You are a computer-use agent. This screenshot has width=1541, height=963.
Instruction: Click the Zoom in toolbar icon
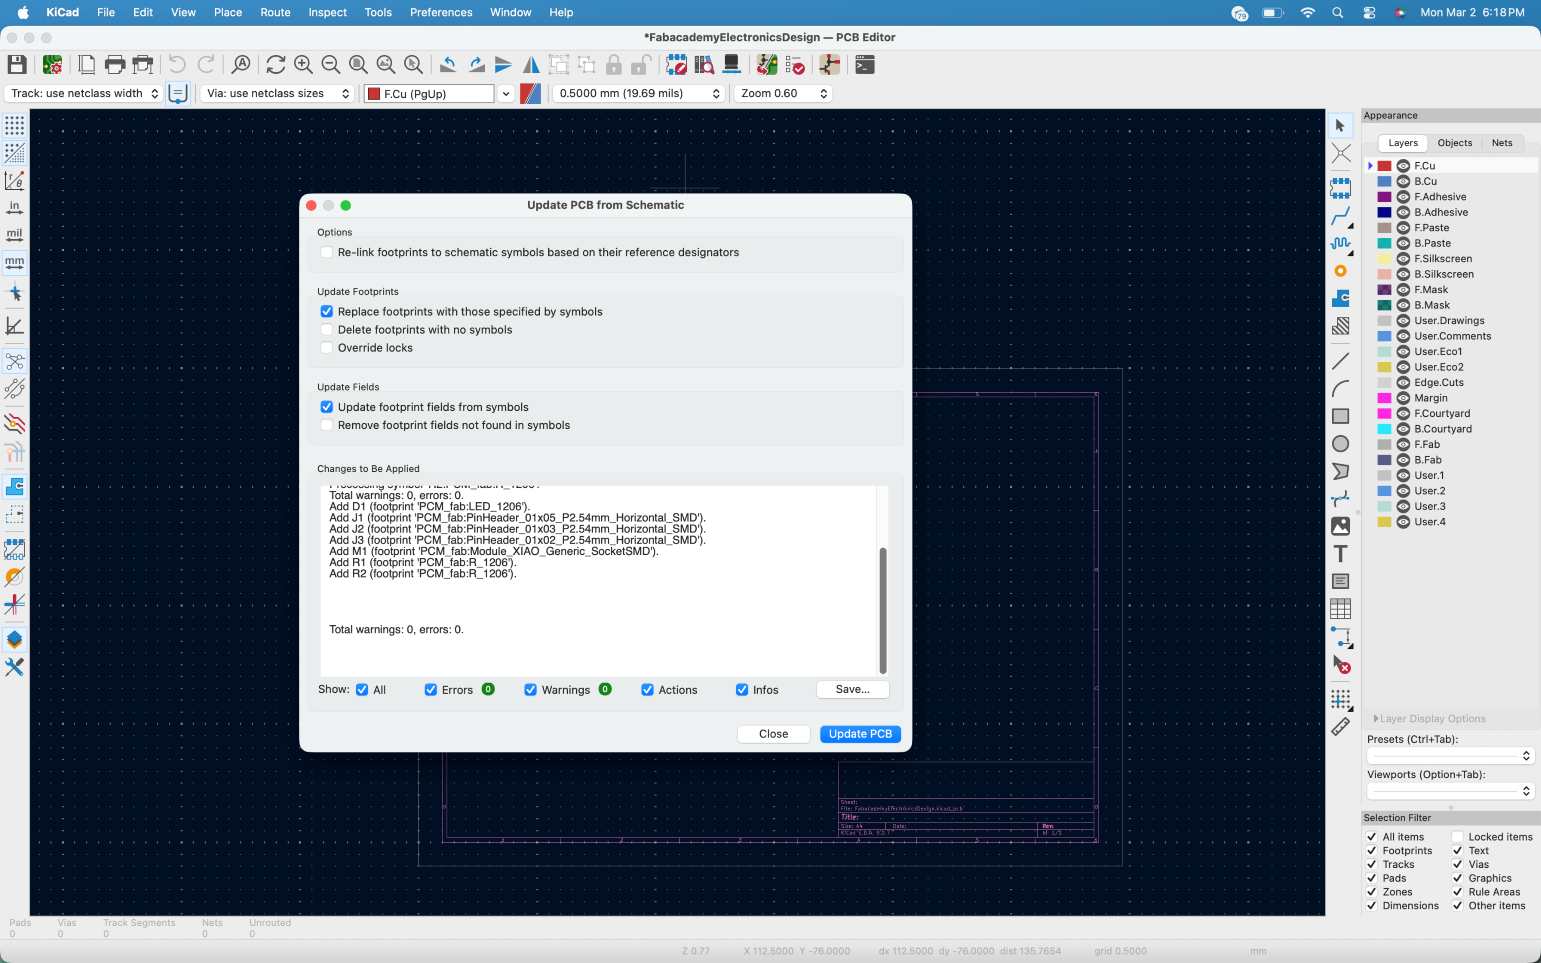click(x=303, y=65)
